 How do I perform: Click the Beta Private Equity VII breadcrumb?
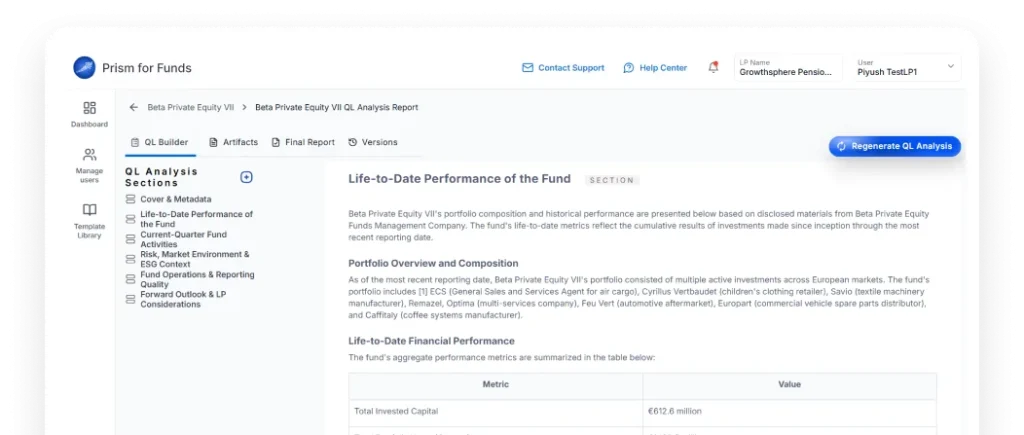(x=190, y=107)
